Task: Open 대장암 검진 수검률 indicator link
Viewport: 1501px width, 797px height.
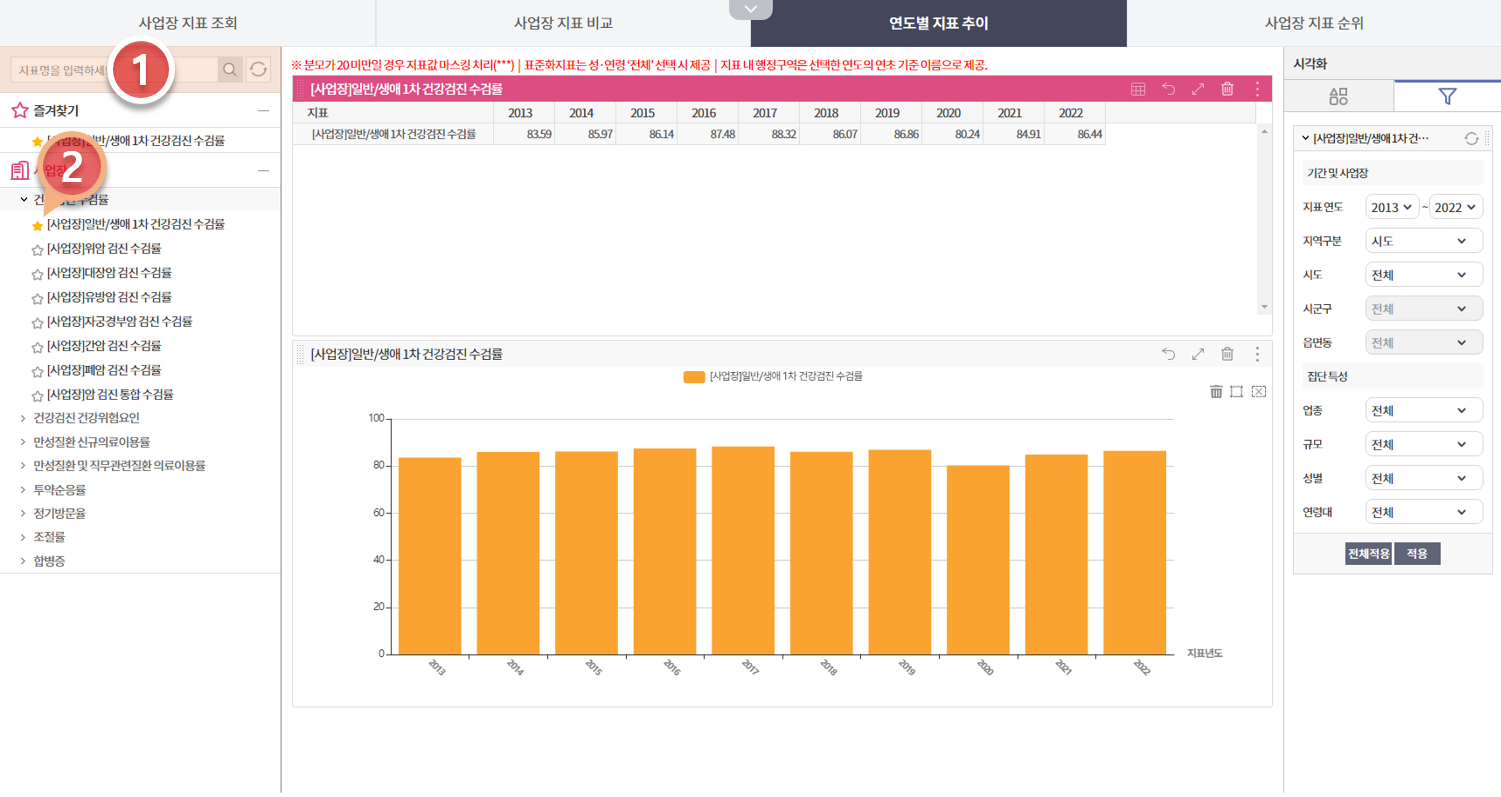Action: pos(109,273)
